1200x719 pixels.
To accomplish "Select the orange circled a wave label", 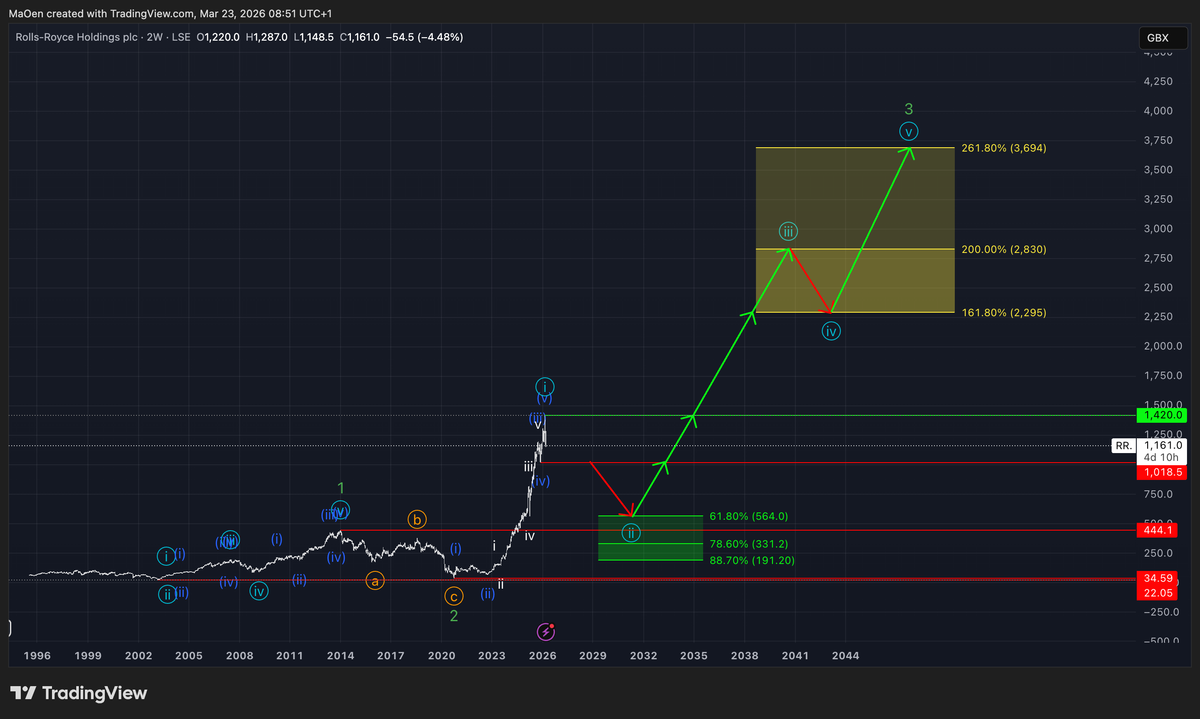I will pyautogui.click(x=374, y=580).
